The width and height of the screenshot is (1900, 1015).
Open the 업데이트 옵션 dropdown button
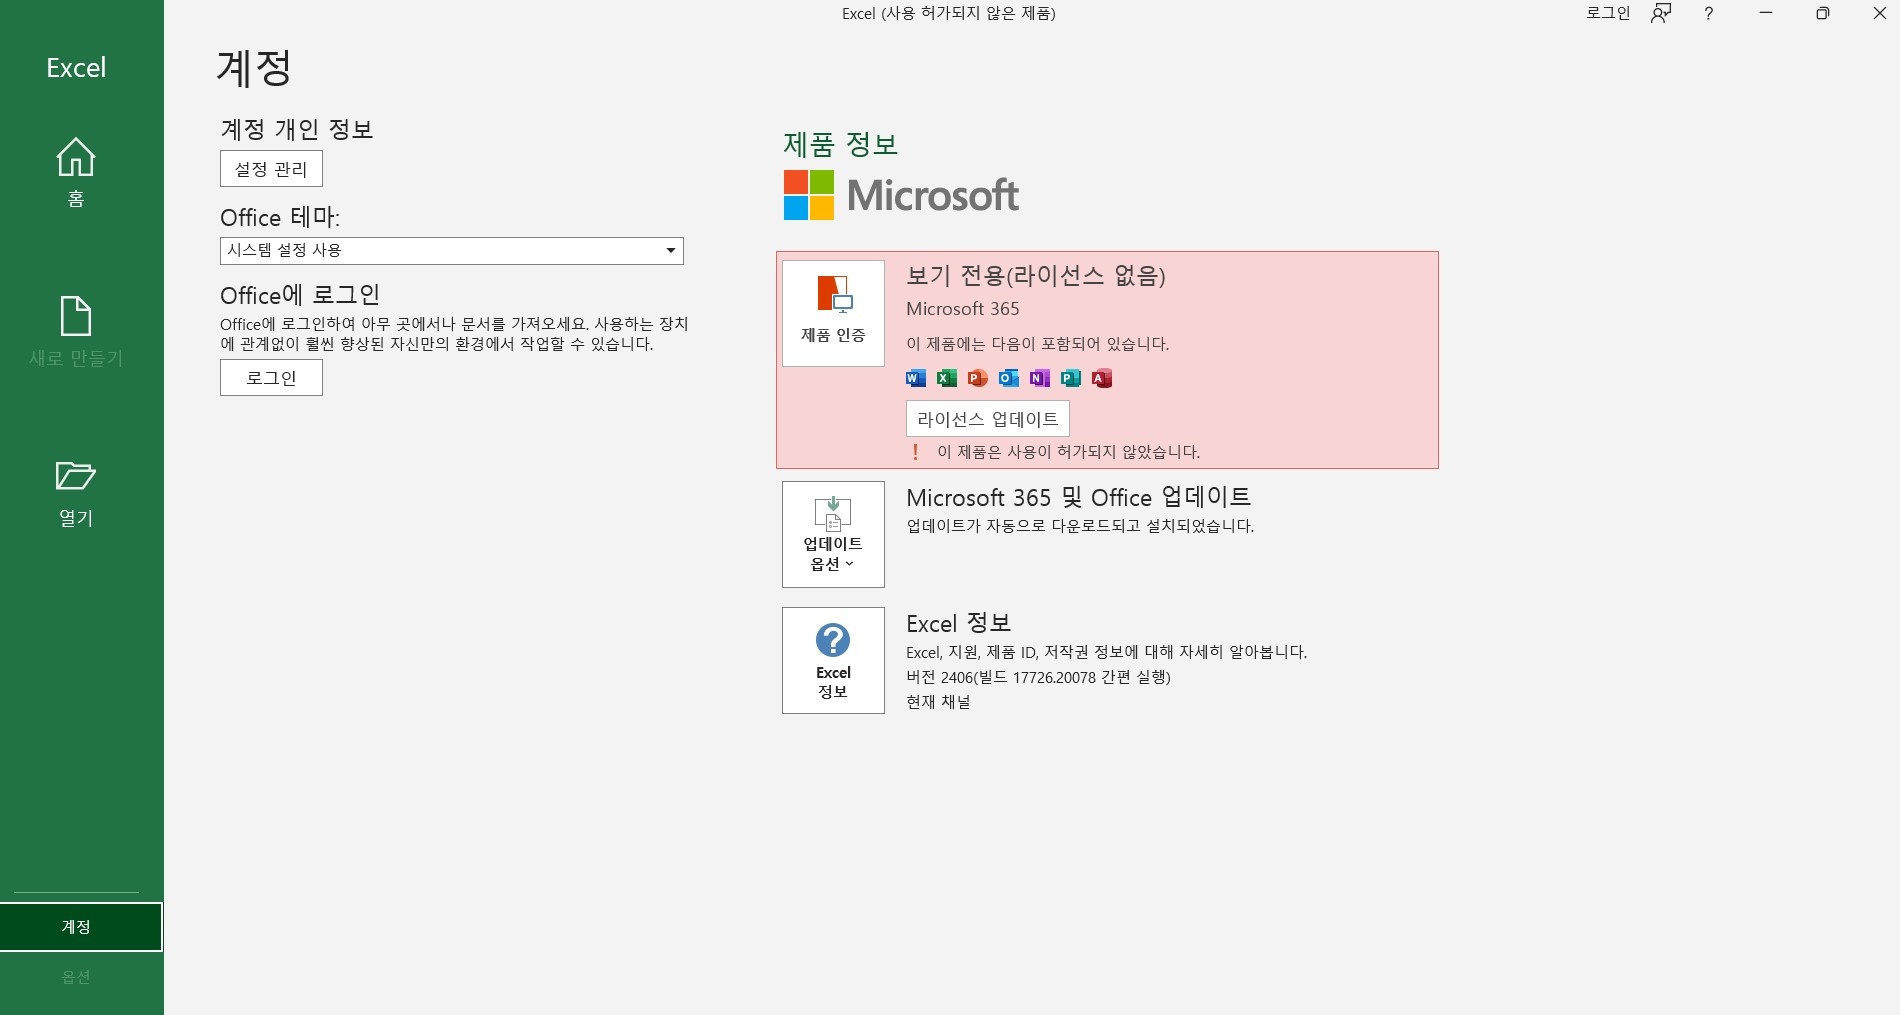(833, 534)
